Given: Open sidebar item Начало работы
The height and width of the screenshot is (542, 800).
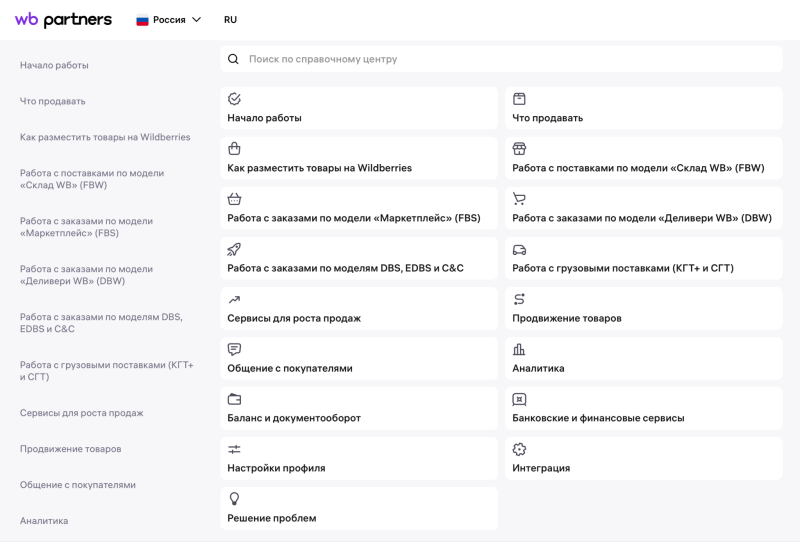Looking at the screenshot, I should [x=54, y=65].
